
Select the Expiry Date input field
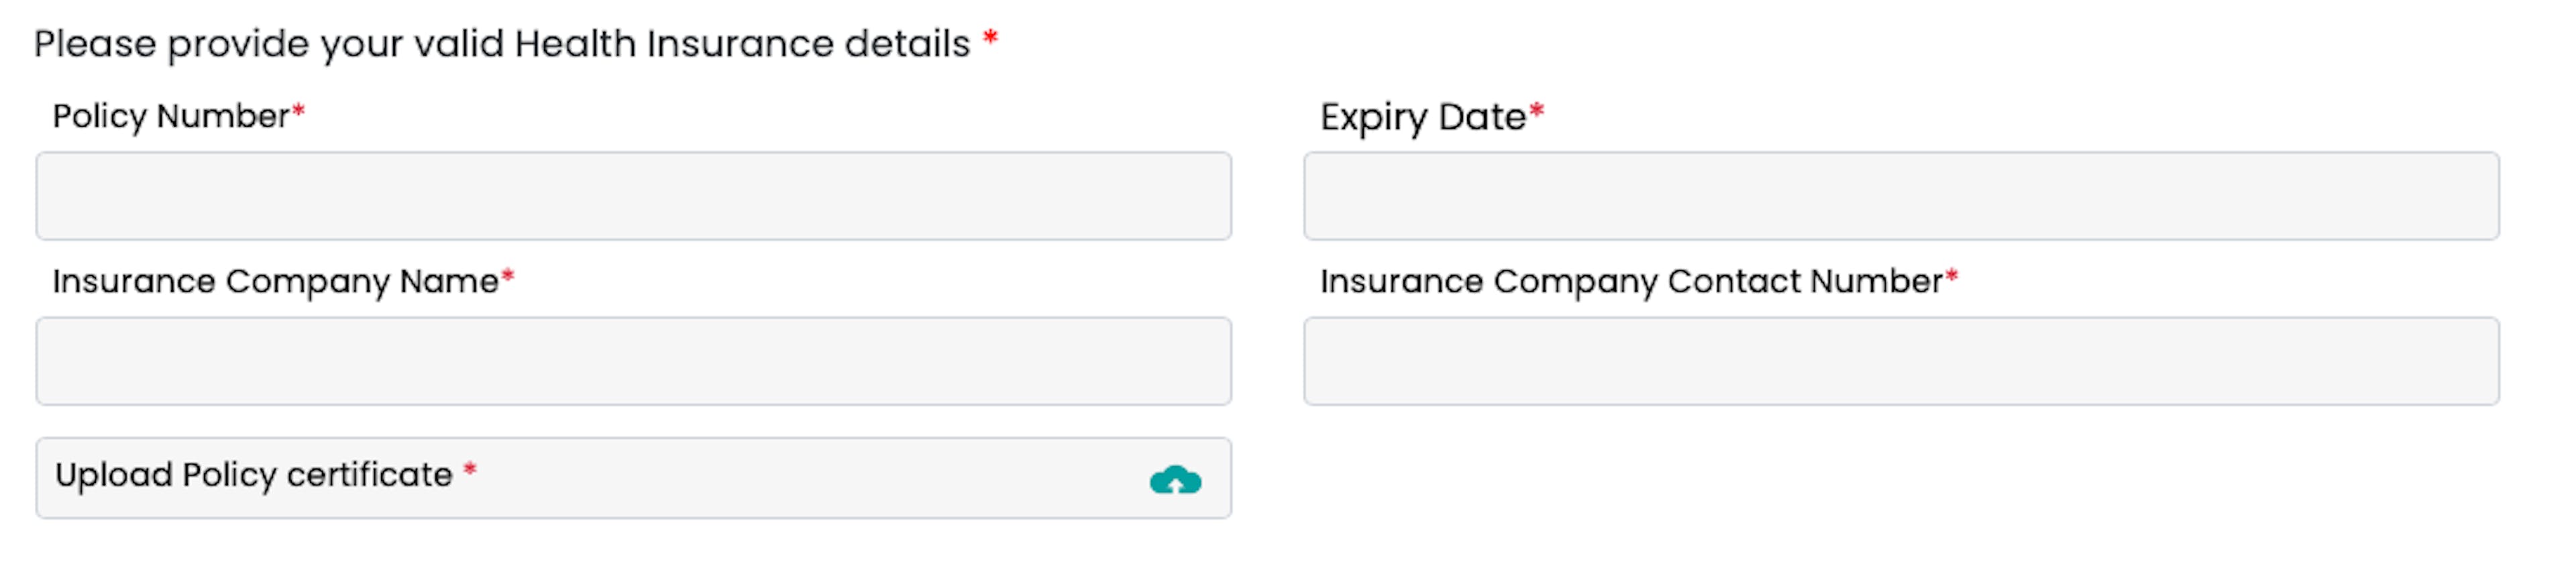[1901, 196]
